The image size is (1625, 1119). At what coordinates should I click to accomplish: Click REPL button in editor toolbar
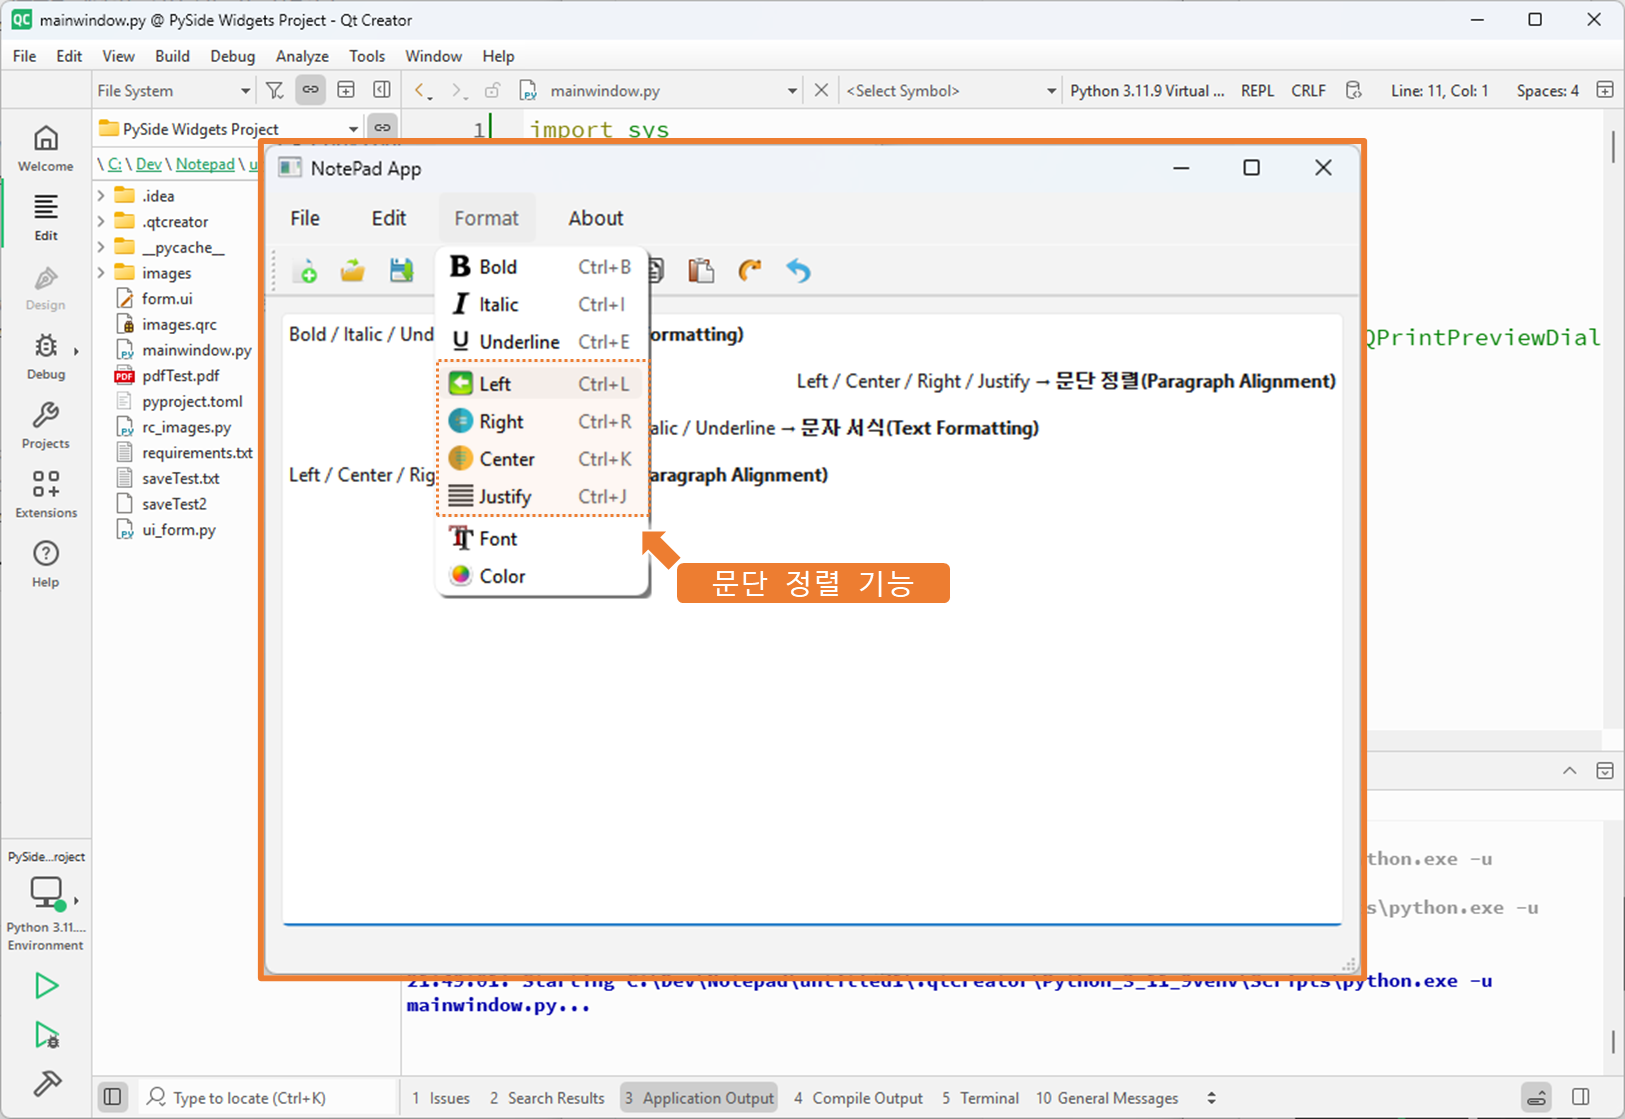pyautogui.click(x=1257, y=90)
